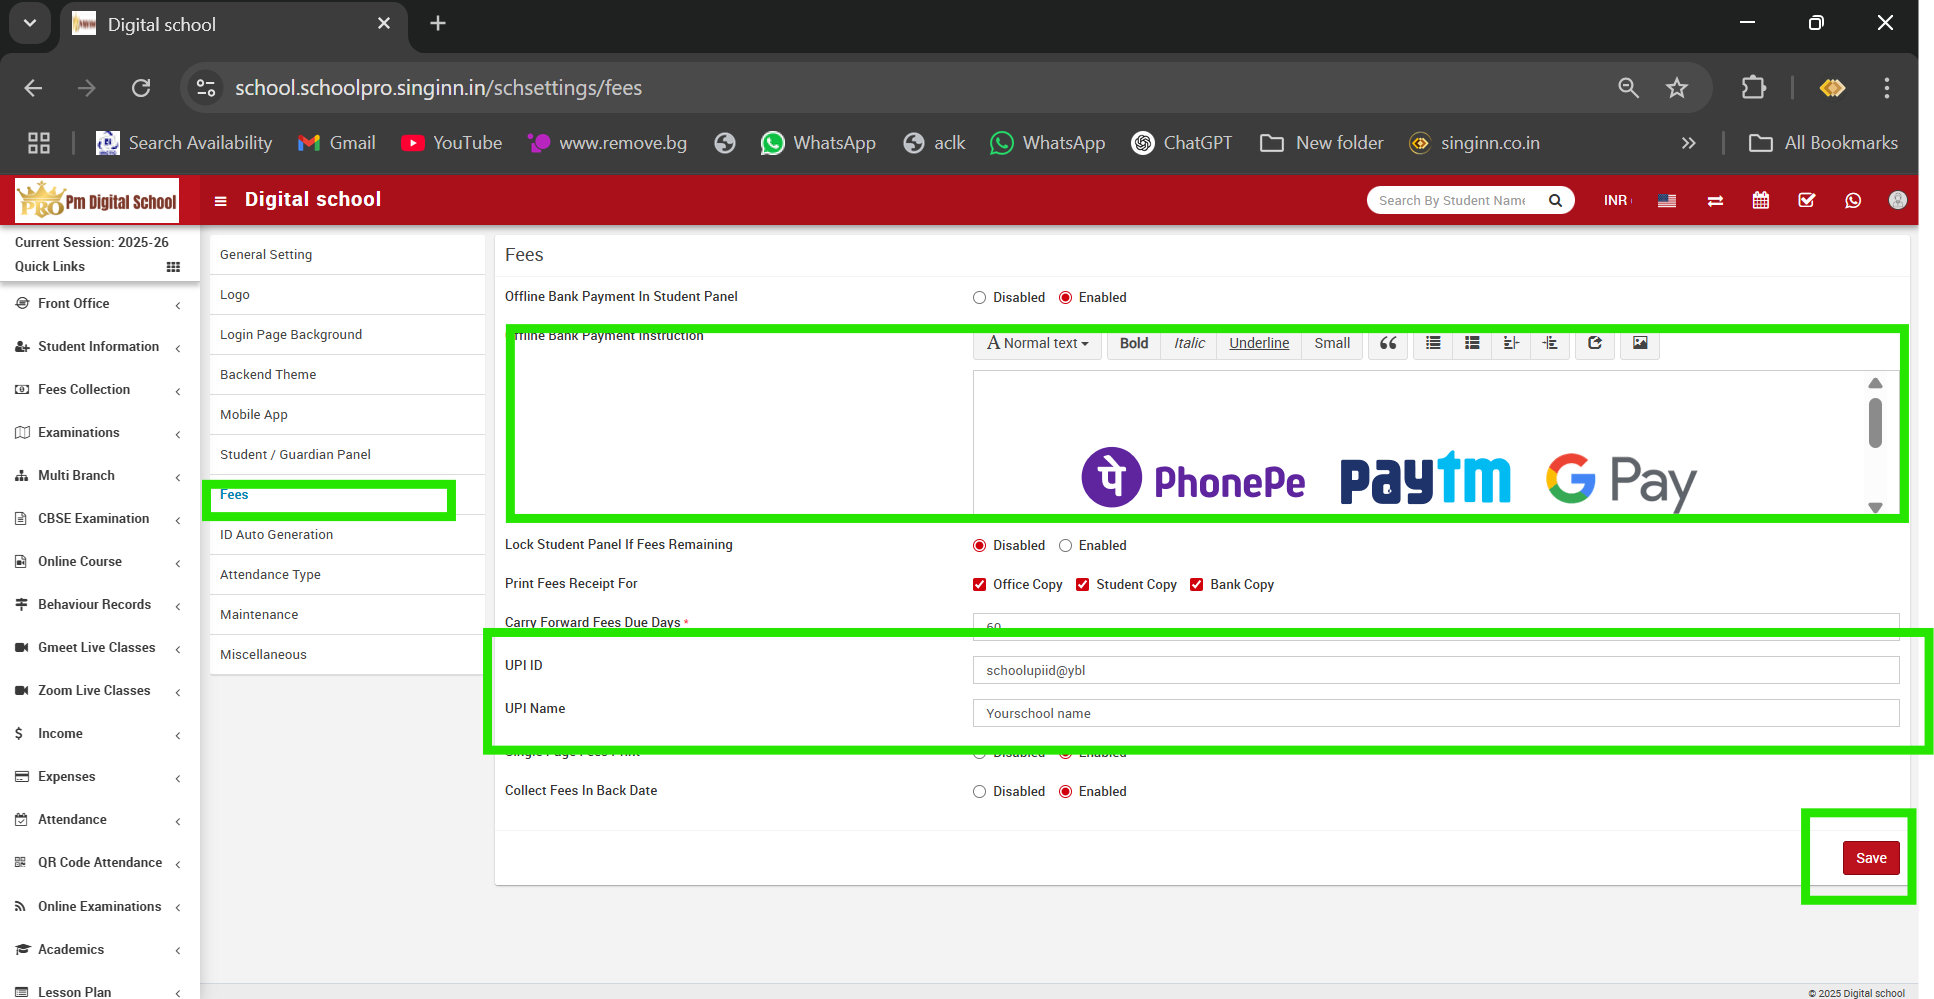
Task: Click the search magnifier in the student search box
Action: [1555, 200]
